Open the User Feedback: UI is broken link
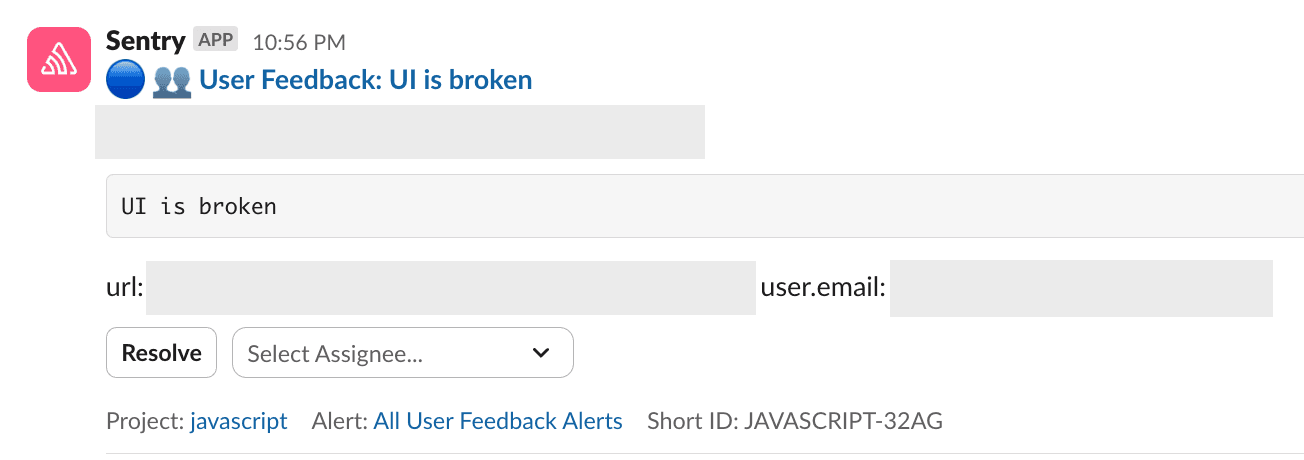 366,80
